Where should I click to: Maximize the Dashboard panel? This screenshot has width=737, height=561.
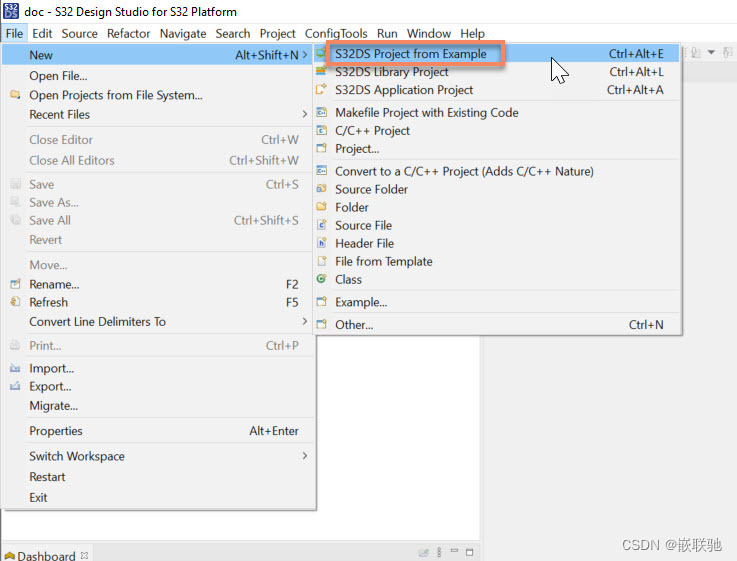click(x=469, y=552)
